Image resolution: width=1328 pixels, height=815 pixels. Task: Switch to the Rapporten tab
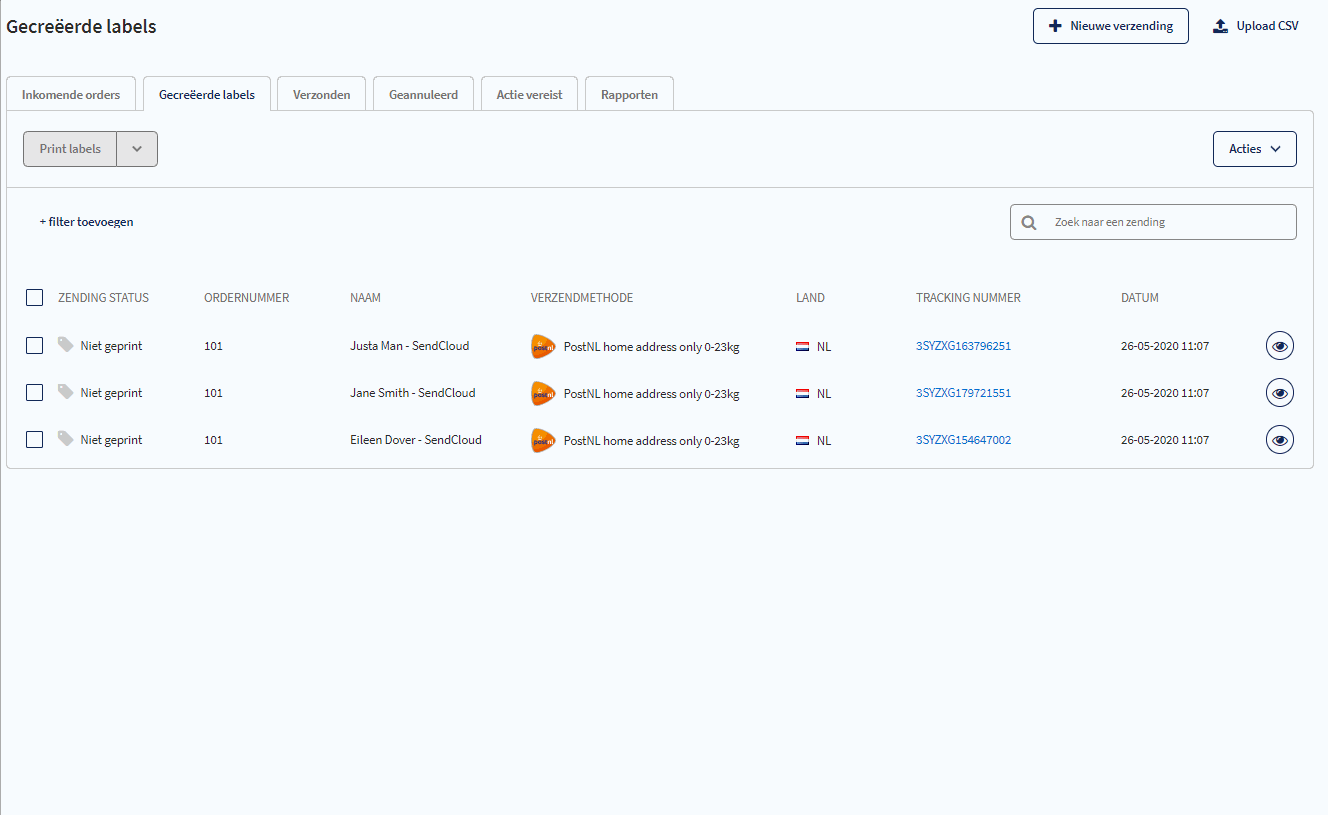click(630, 95)
